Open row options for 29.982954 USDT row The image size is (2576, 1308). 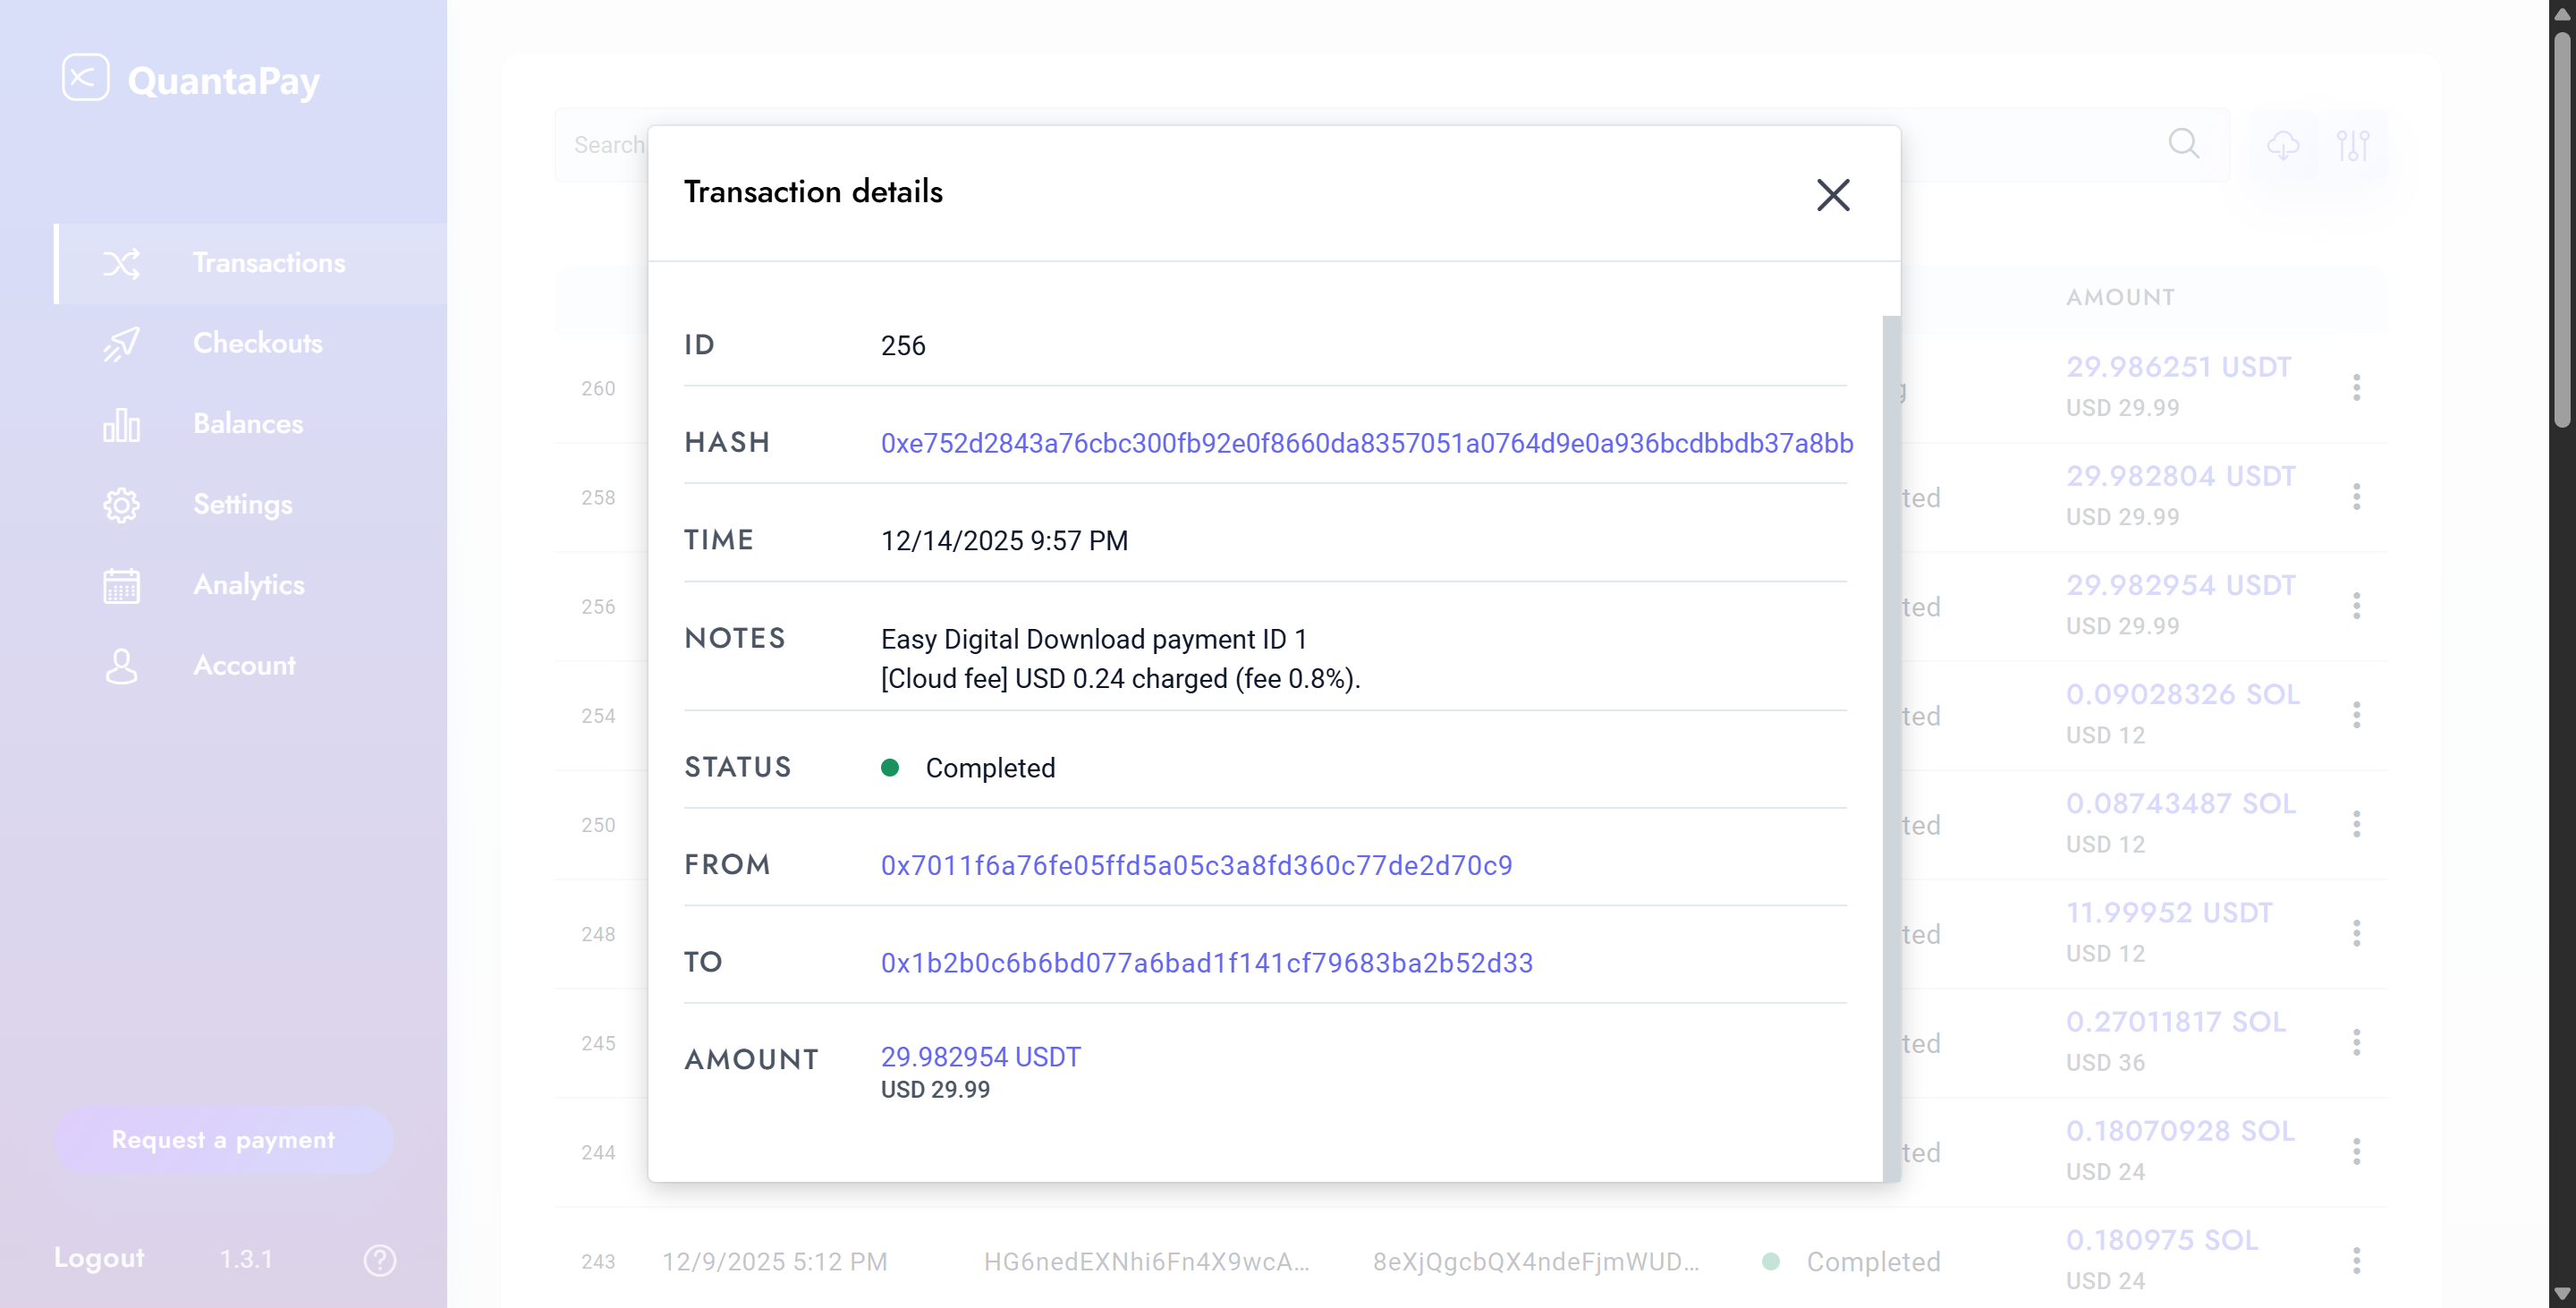pyautogui.click(x=2357, y=605)
